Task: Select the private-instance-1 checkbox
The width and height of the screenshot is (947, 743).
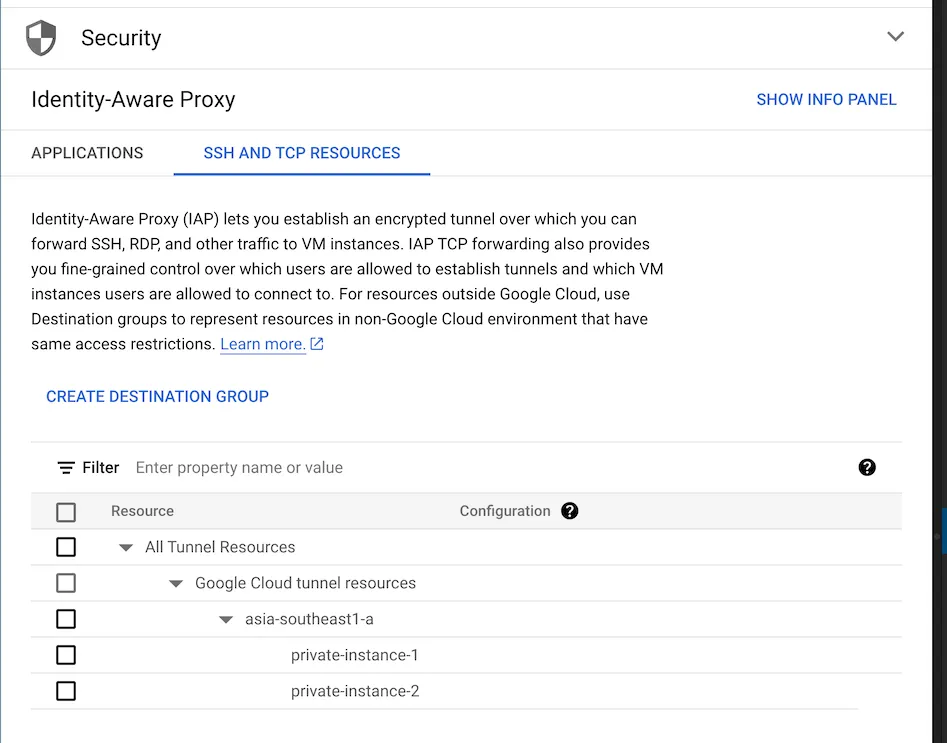Action: click(x=66, y=655)
